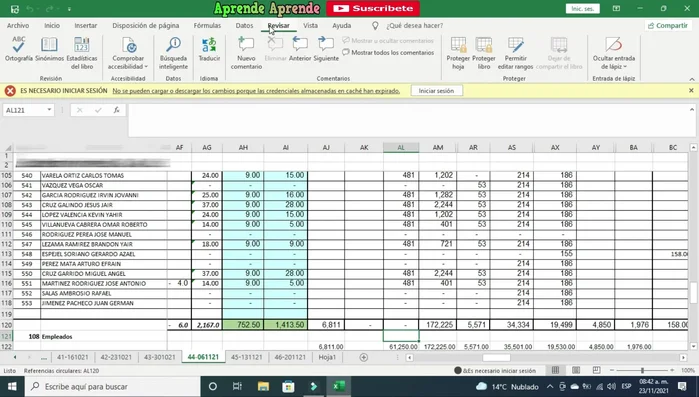Go to Anterior comment
This screenshot has width=699, height=397.
click(300, 49)
